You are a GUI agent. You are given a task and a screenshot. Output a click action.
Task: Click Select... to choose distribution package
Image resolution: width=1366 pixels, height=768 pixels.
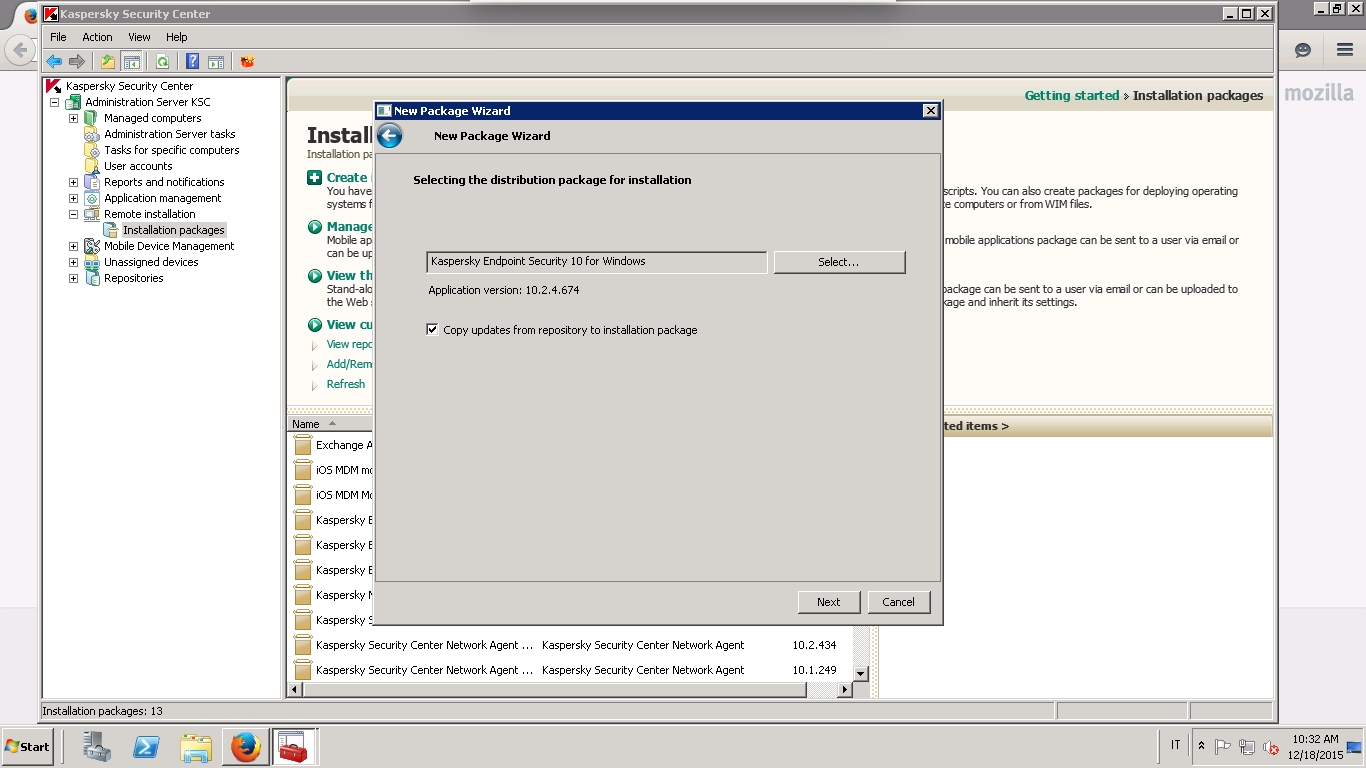click(839, 262)
